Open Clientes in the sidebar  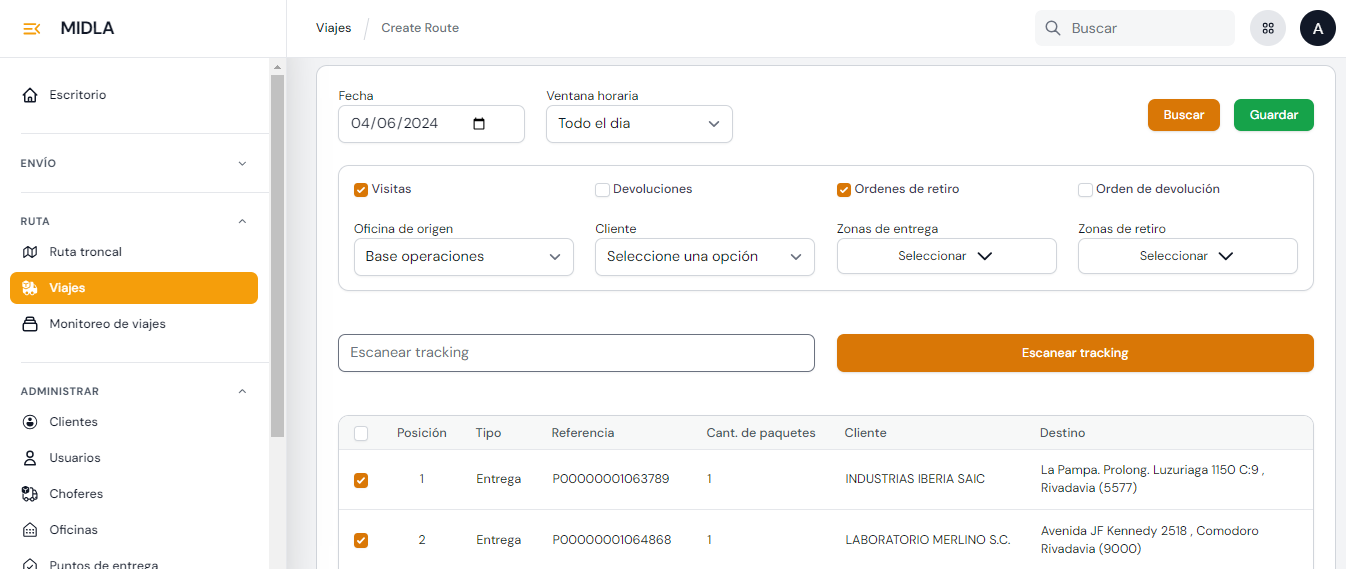click(74, 422)
